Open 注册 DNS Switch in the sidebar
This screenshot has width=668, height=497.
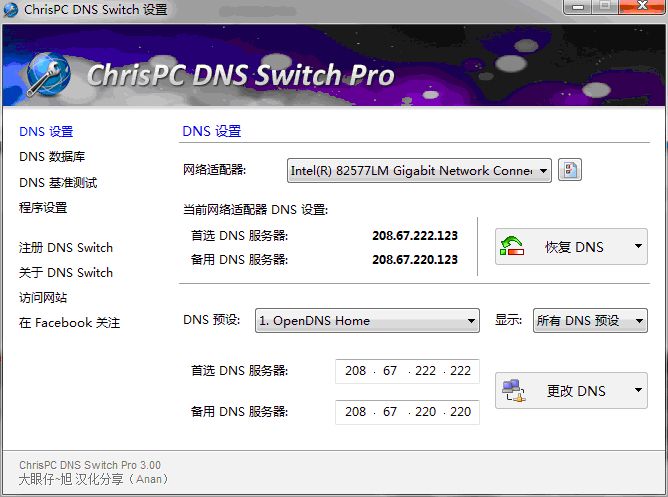tap(66, 247)
